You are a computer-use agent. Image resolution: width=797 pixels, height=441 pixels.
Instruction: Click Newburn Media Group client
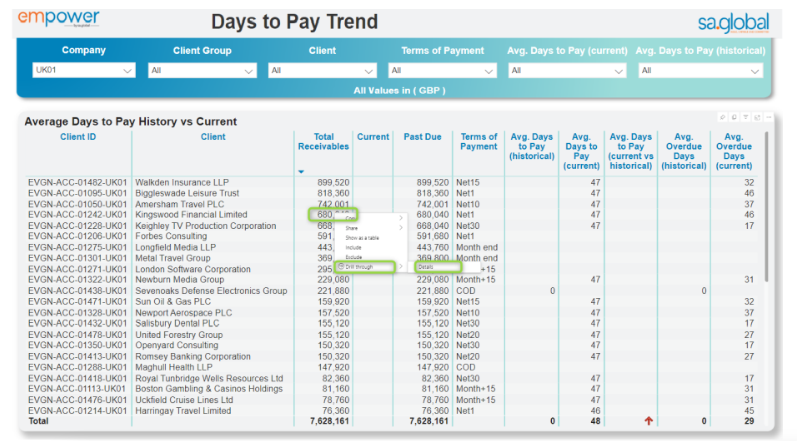[179, 279]
